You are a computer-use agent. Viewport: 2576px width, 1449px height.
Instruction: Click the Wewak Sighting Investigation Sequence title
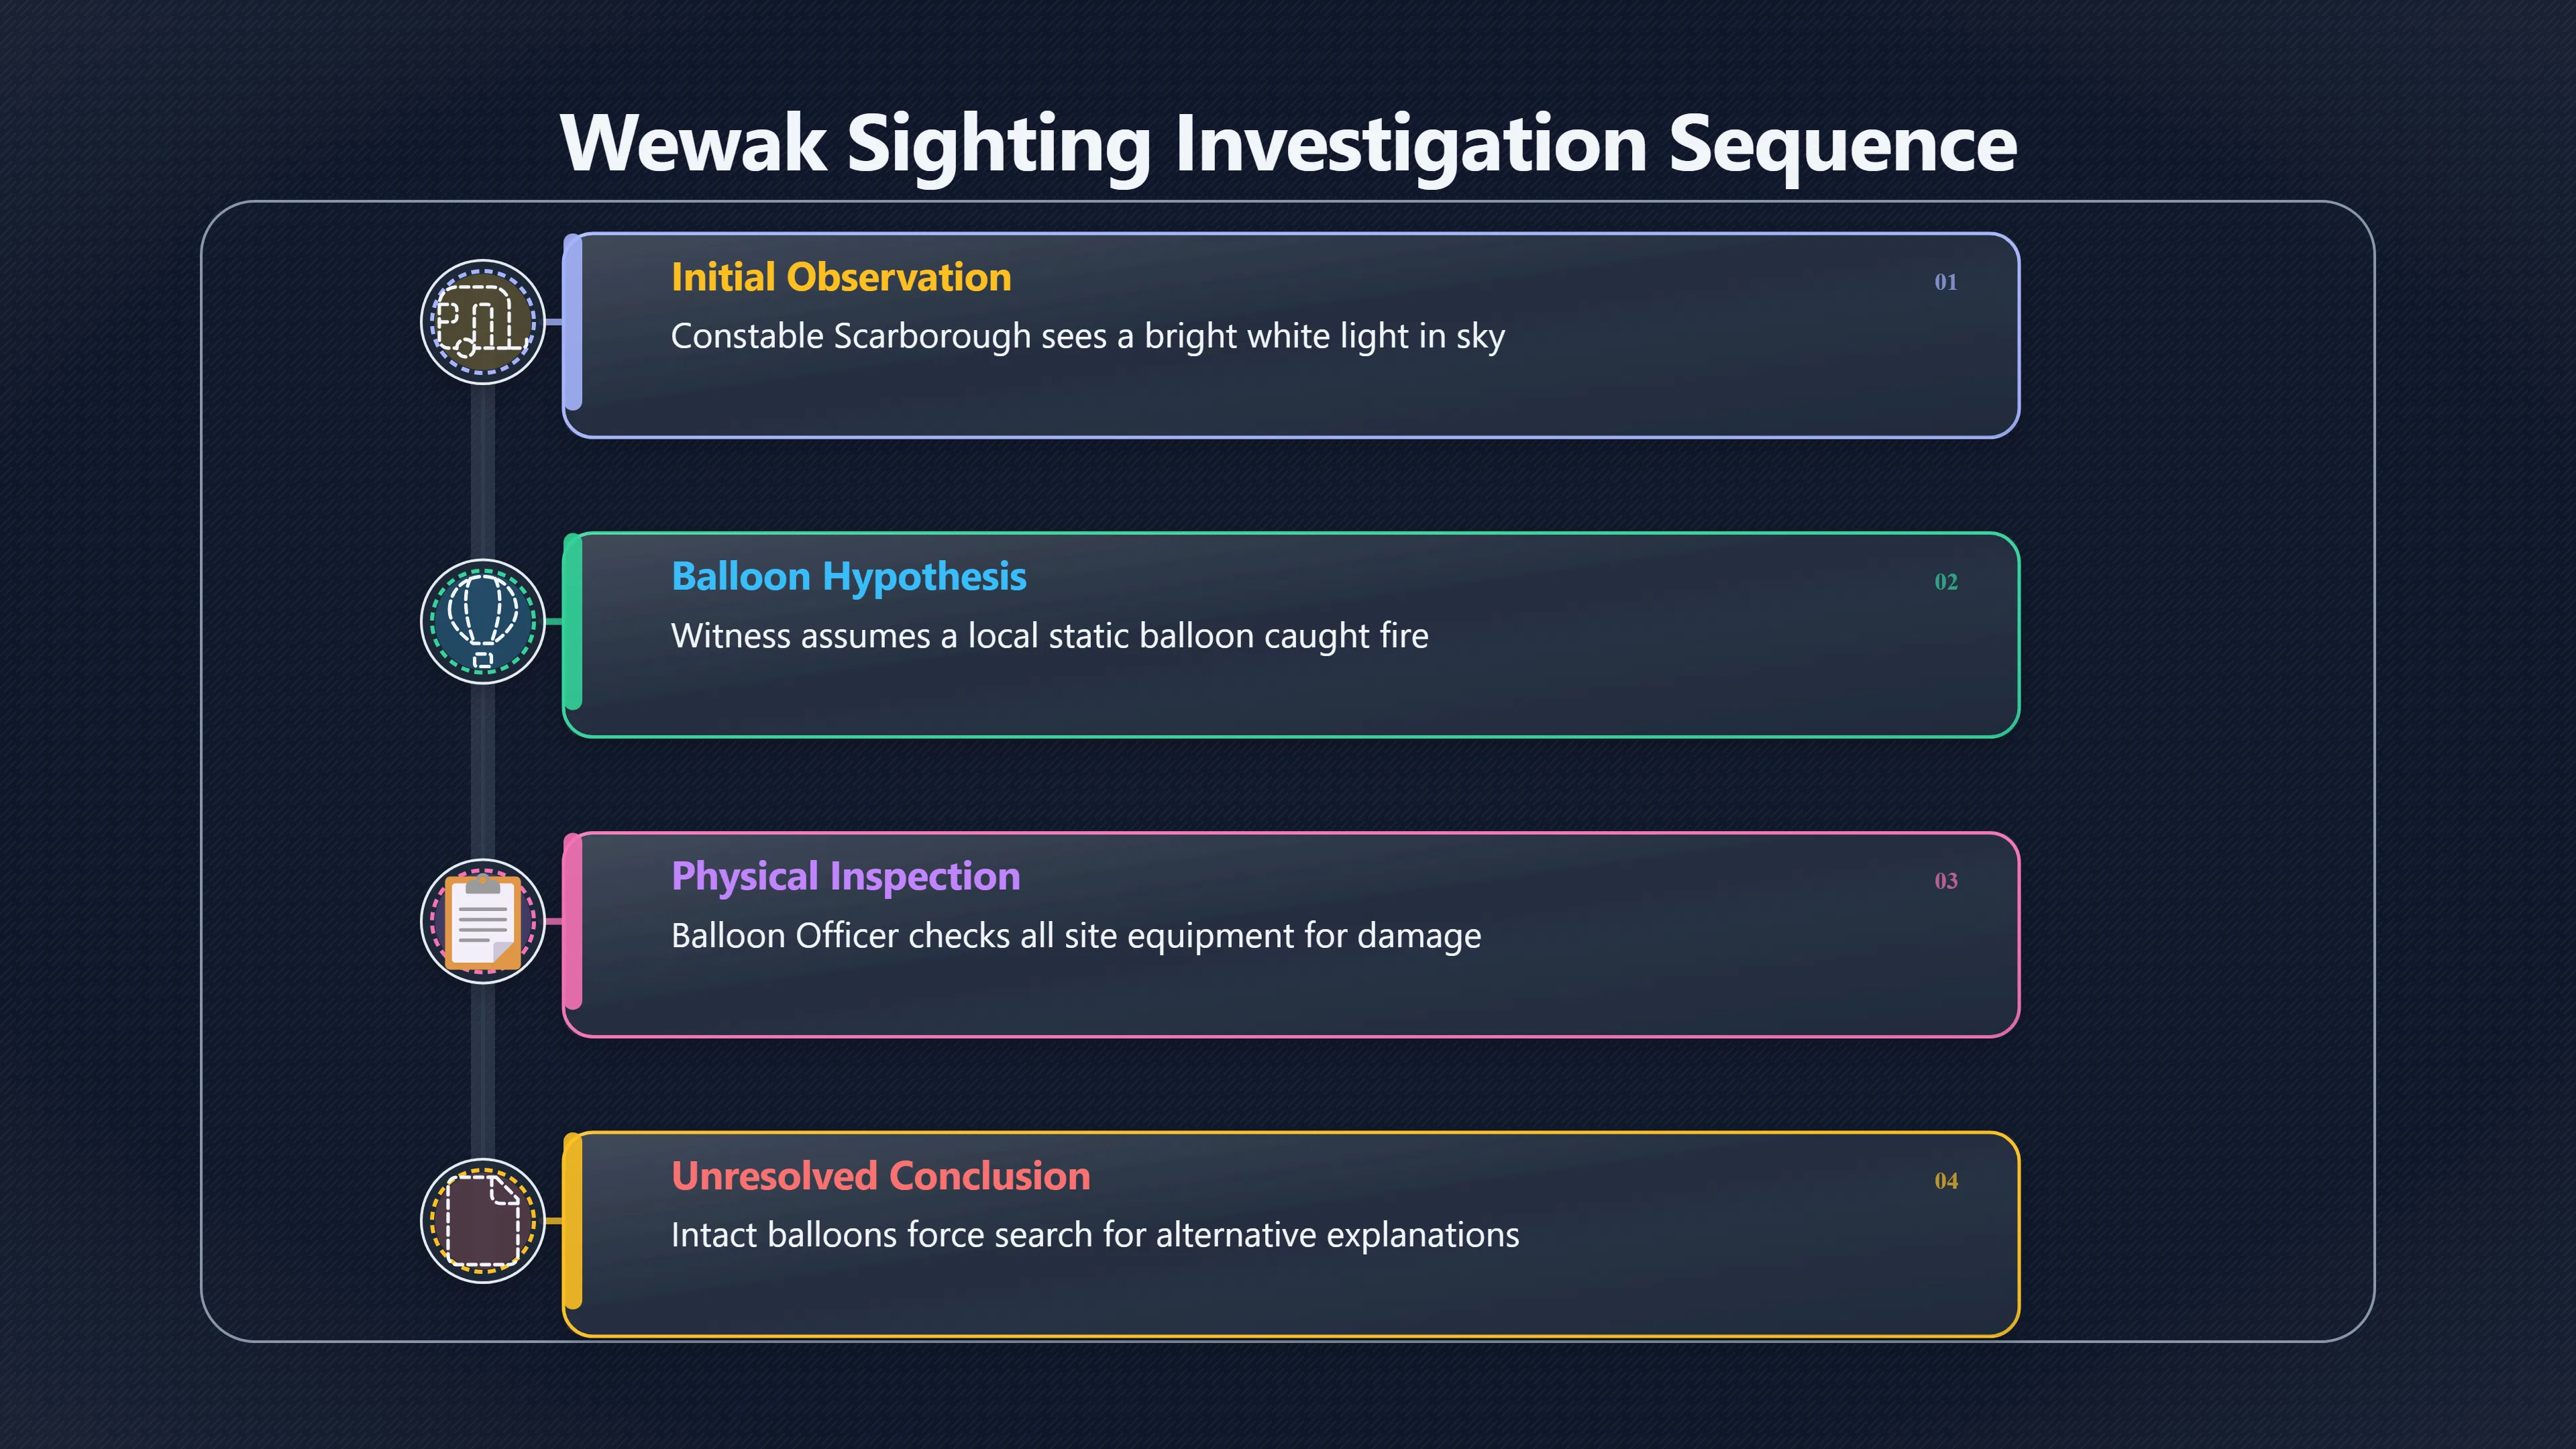[1288, 144]
